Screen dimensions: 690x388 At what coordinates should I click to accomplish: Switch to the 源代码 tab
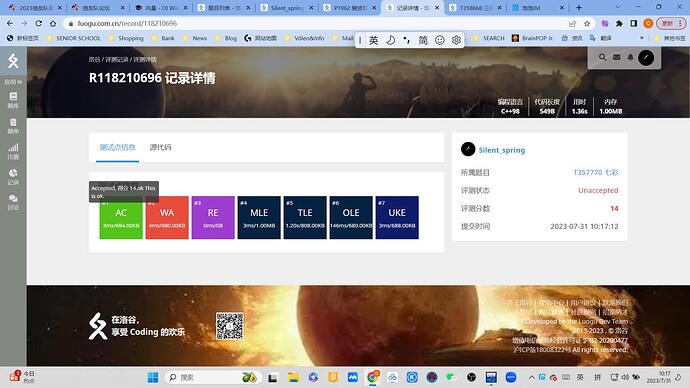[x=161, y=147]
